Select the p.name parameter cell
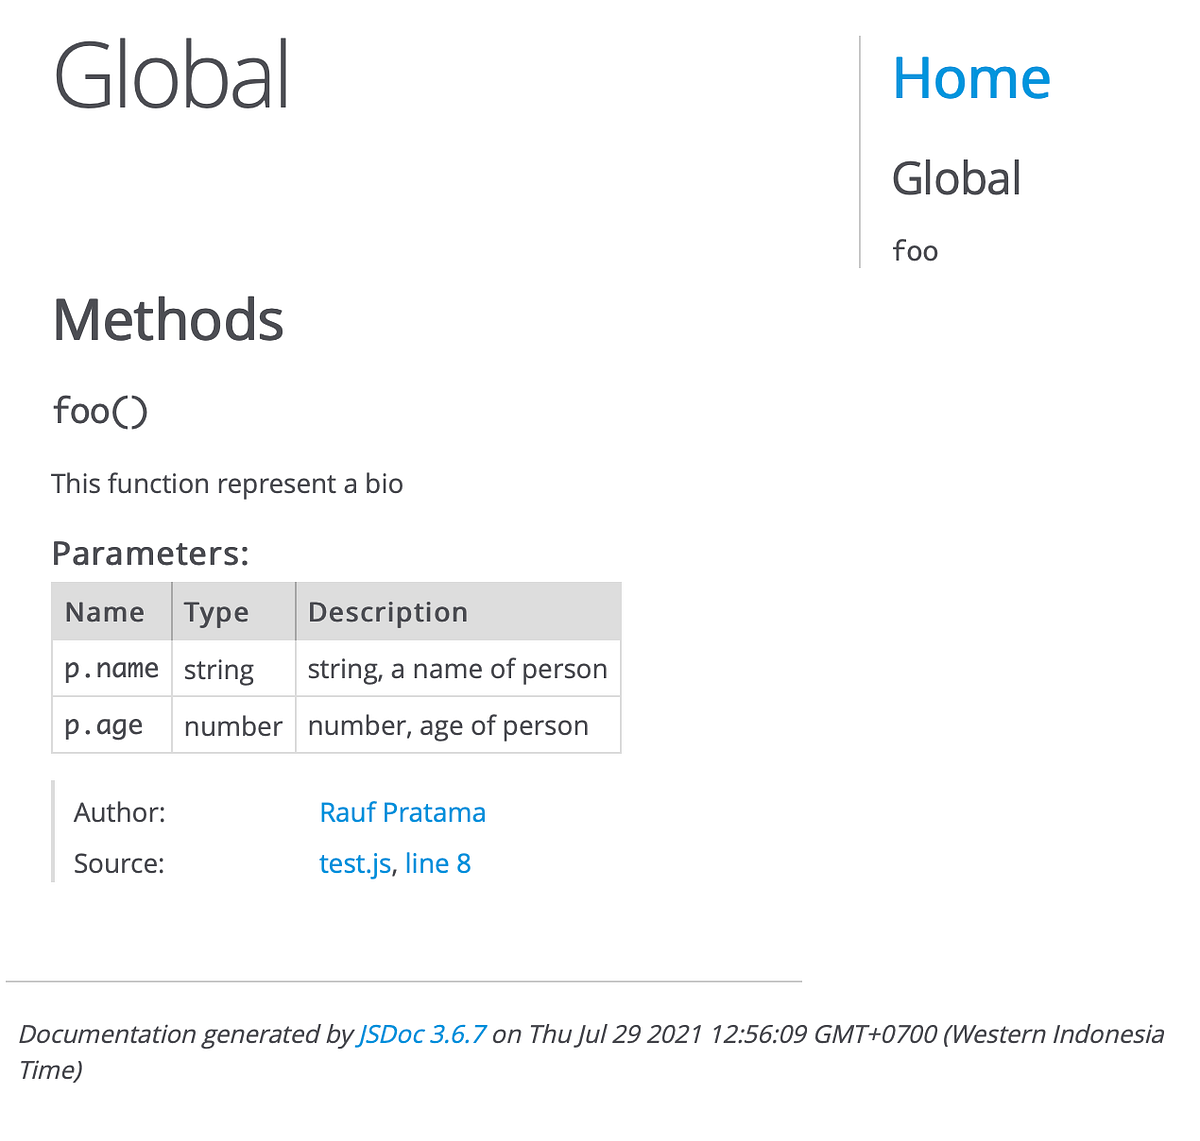 [112, 668]
